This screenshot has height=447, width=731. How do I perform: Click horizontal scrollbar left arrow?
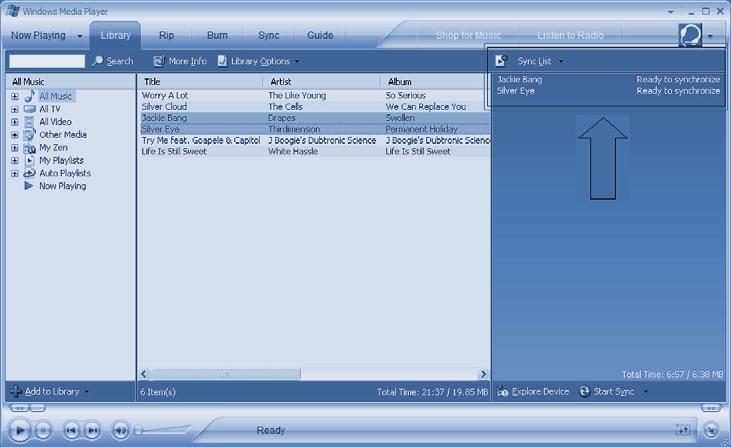click(144, 374)
